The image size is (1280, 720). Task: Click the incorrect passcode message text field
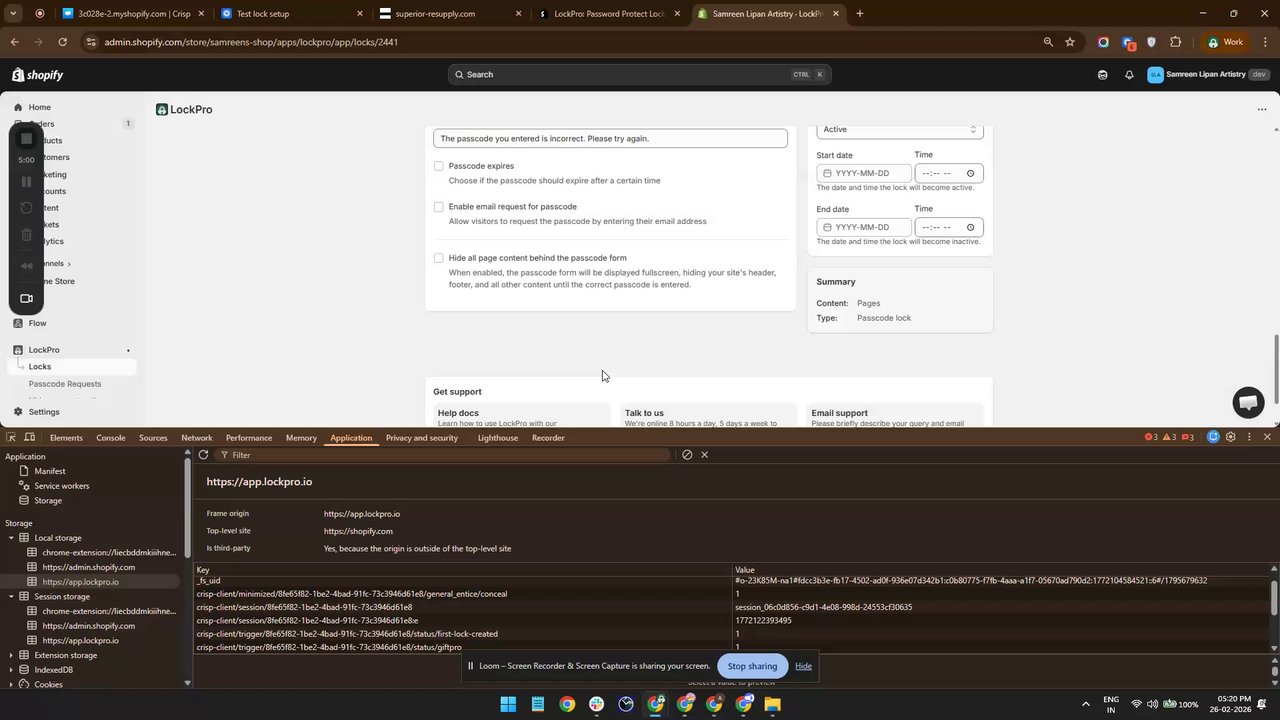click(x=611, y=139)
